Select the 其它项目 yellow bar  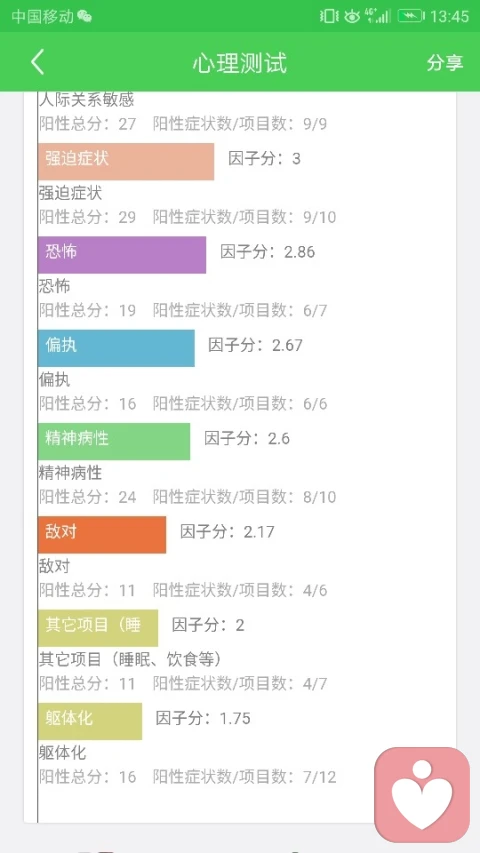98,628
